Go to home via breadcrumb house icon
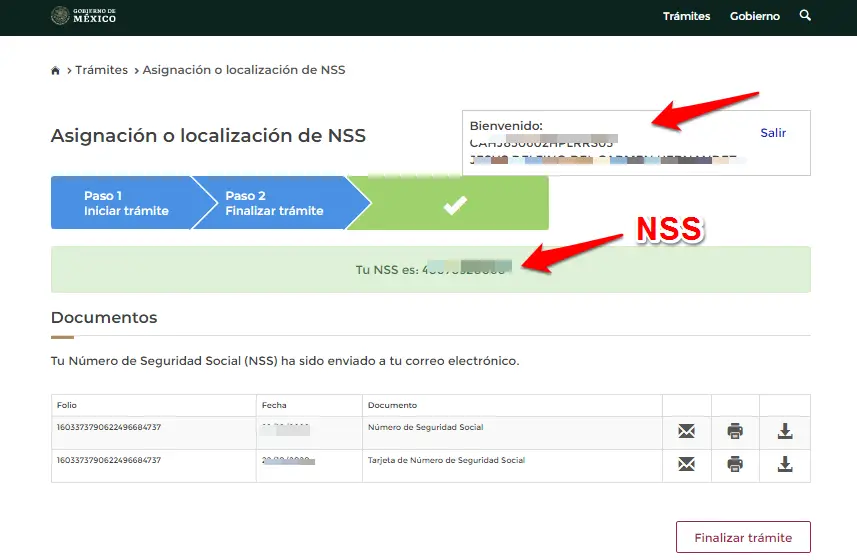The image size is (857, 560). (55, 70)
